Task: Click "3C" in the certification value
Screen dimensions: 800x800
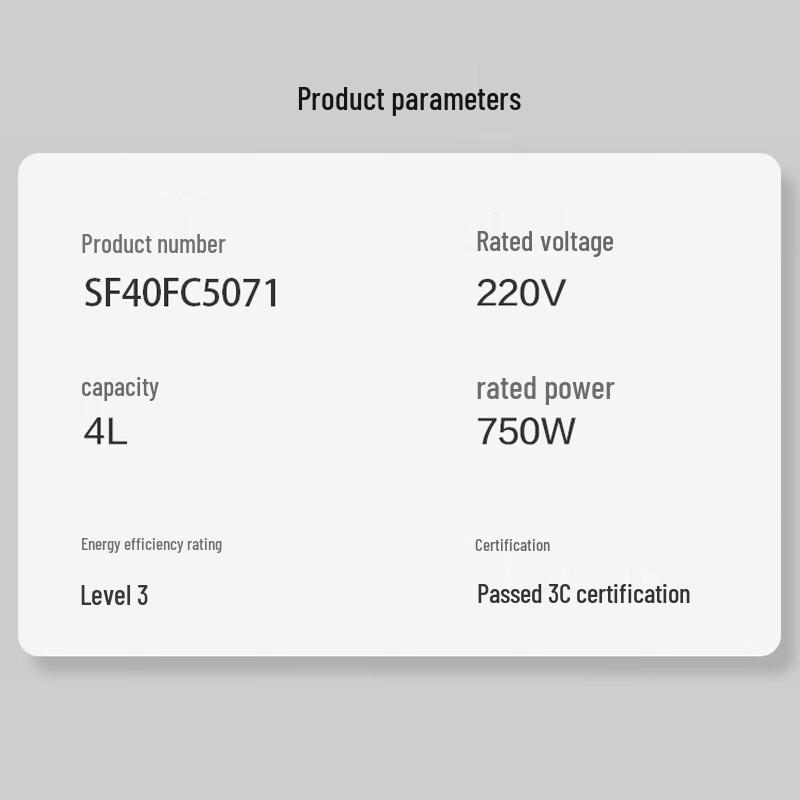Action: (x=559, y=594)
